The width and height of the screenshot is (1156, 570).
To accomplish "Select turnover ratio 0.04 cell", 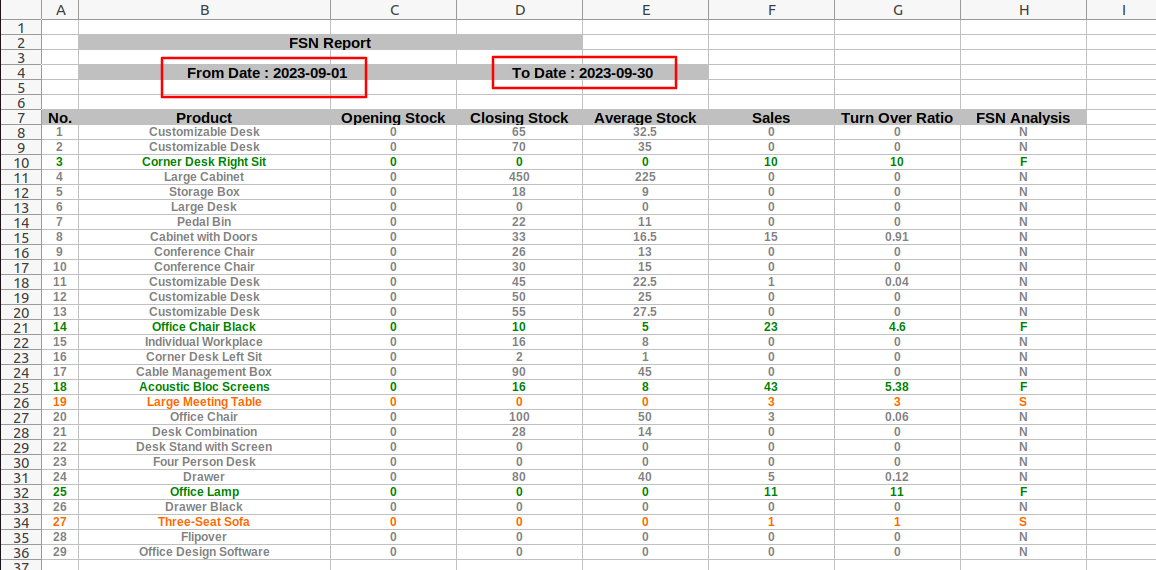I will pyautogui.click(x=898, y=282).
